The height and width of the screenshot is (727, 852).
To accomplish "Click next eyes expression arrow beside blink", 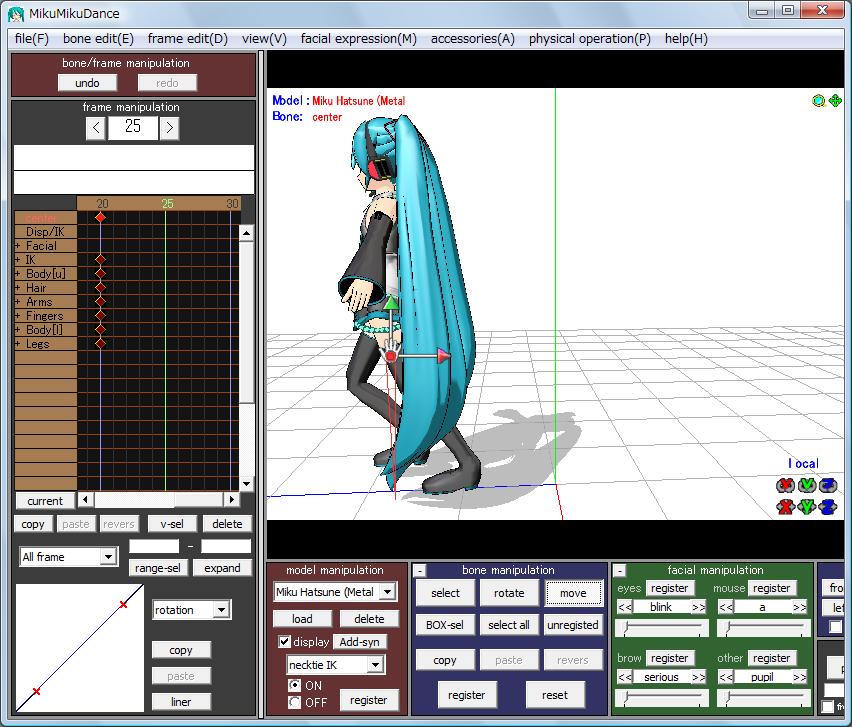I will pos(698,607).
